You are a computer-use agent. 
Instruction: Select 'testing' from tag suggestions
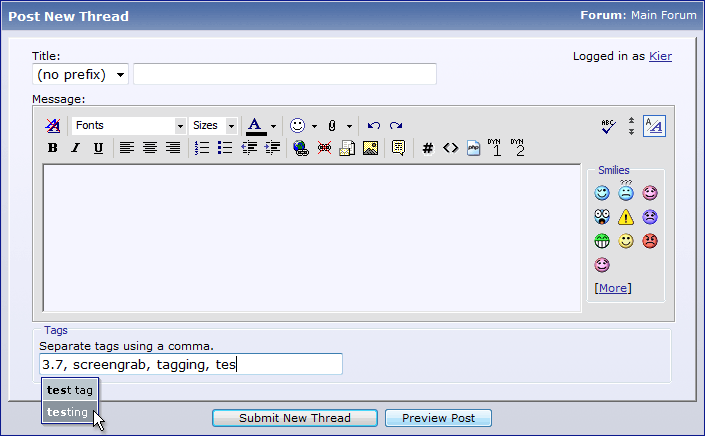click(x=68, y=412)
